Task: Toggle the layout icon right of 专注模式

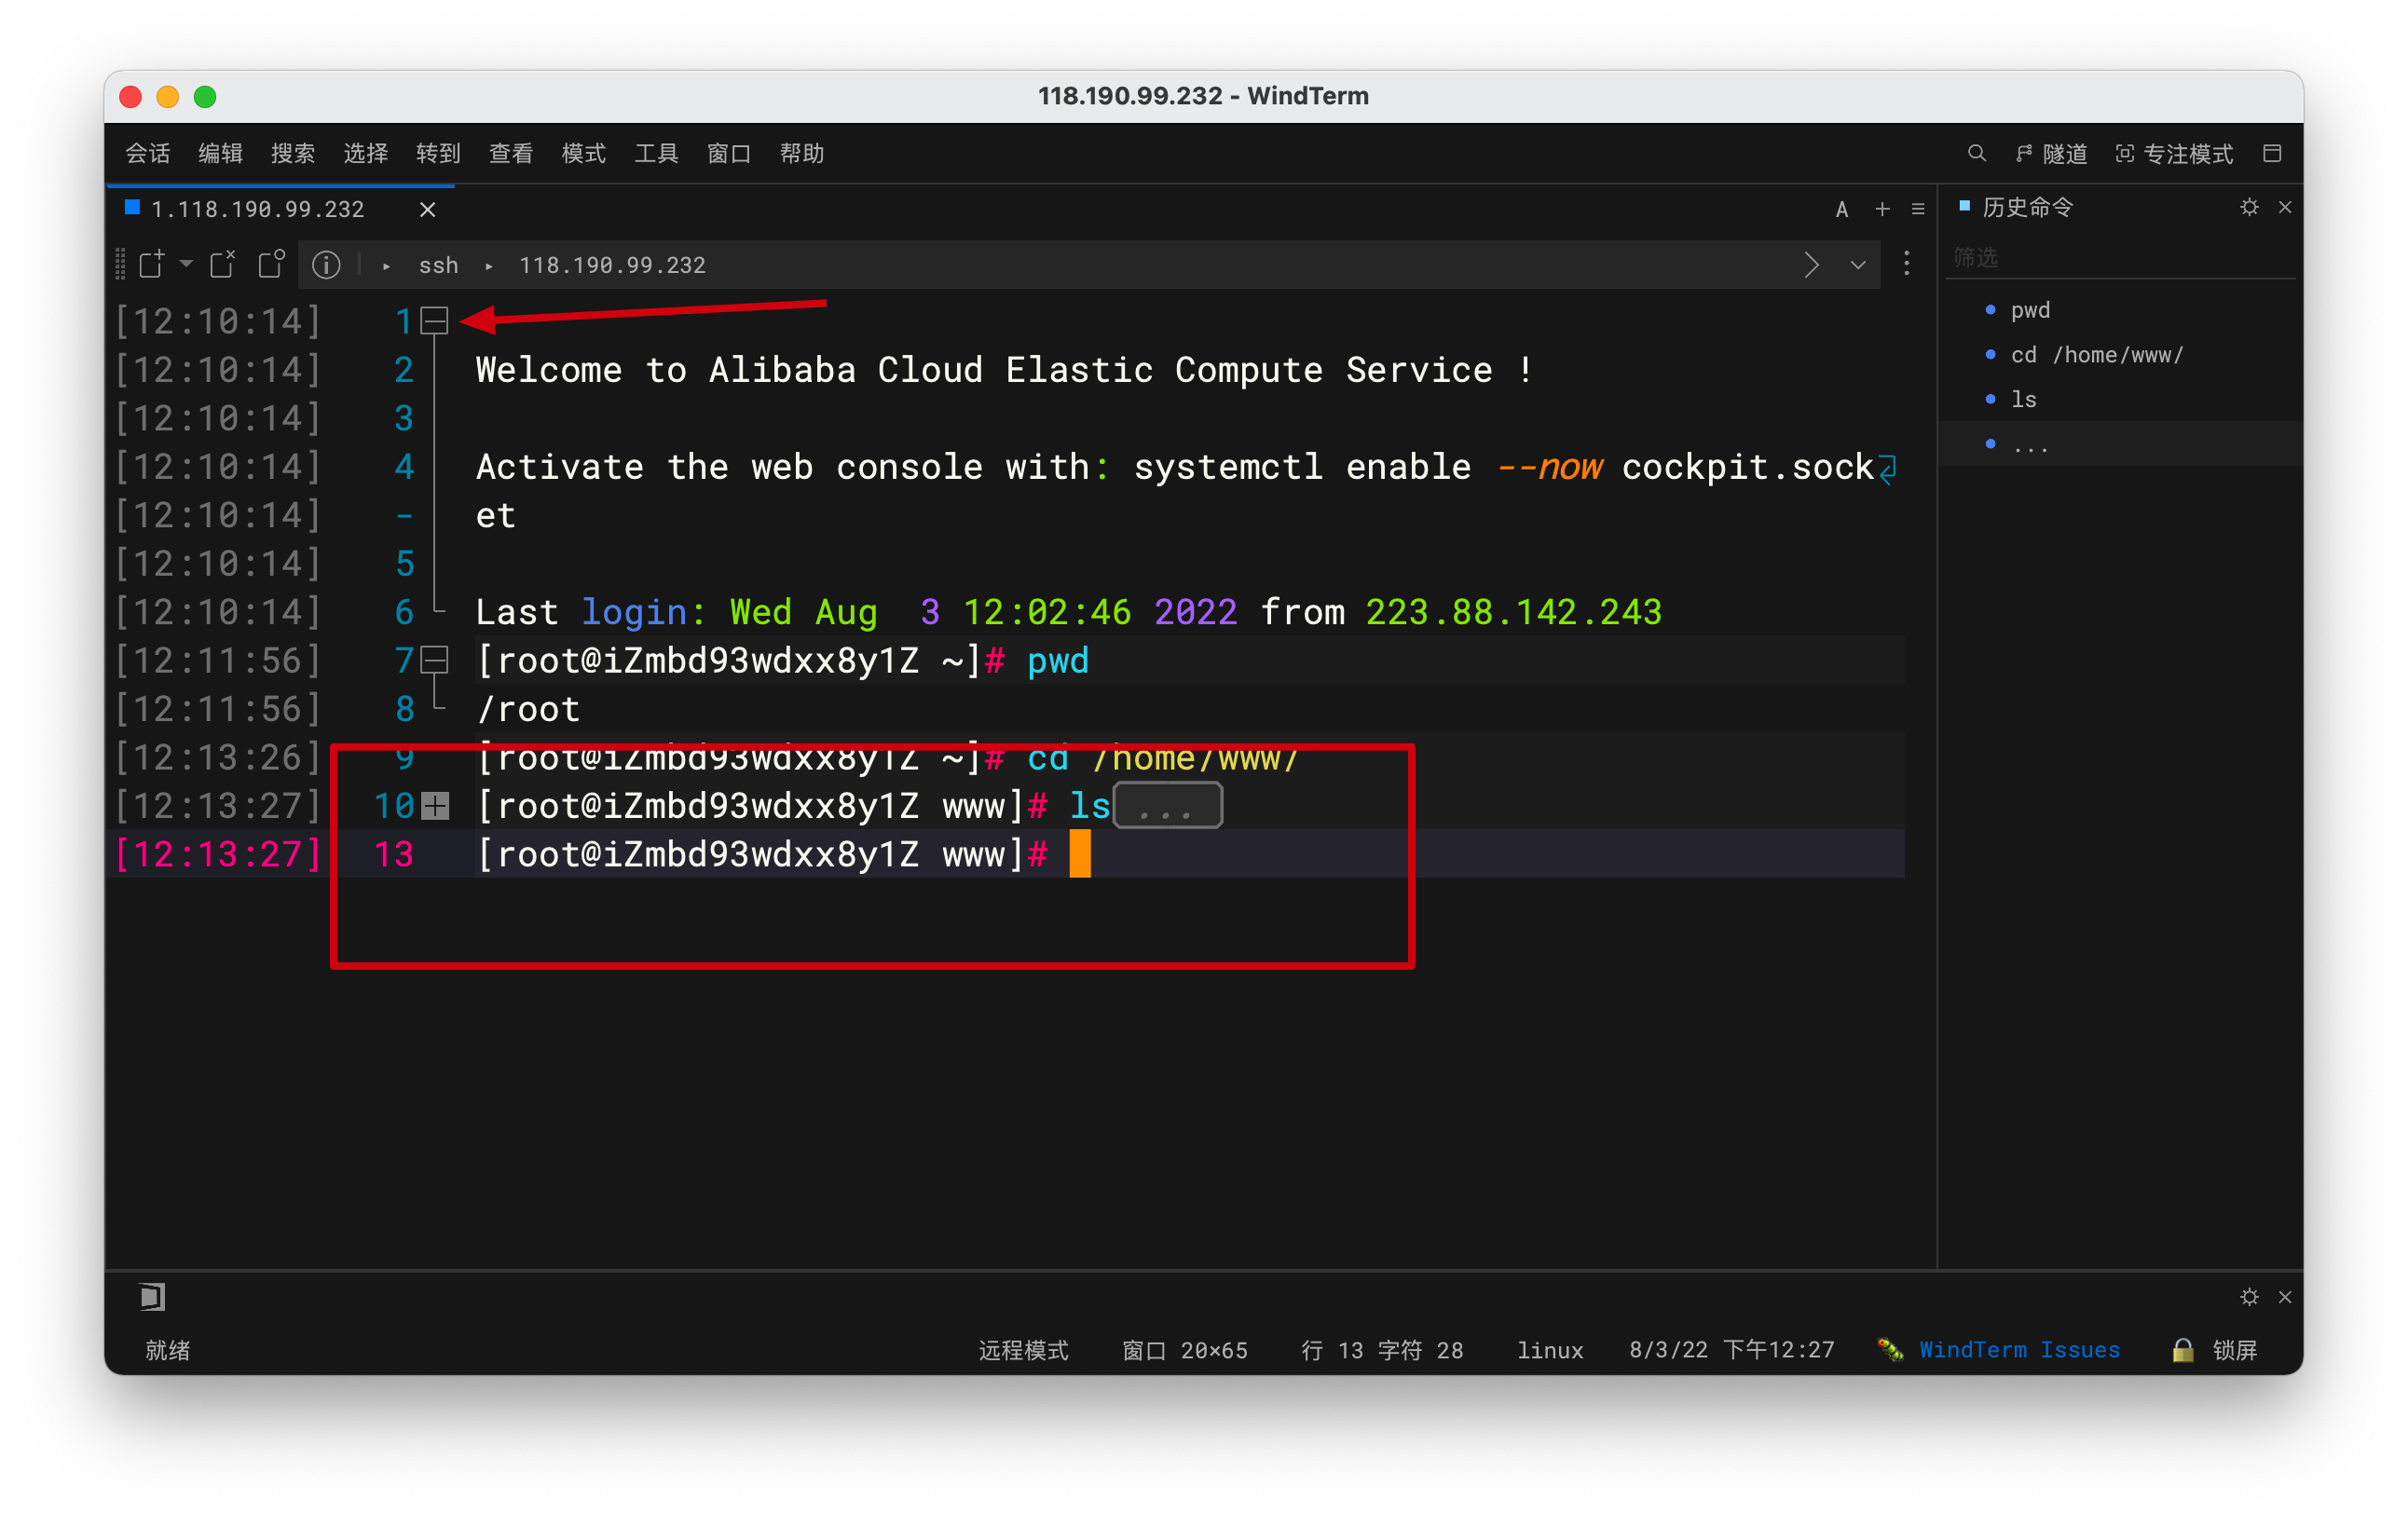Action: 2272,153
